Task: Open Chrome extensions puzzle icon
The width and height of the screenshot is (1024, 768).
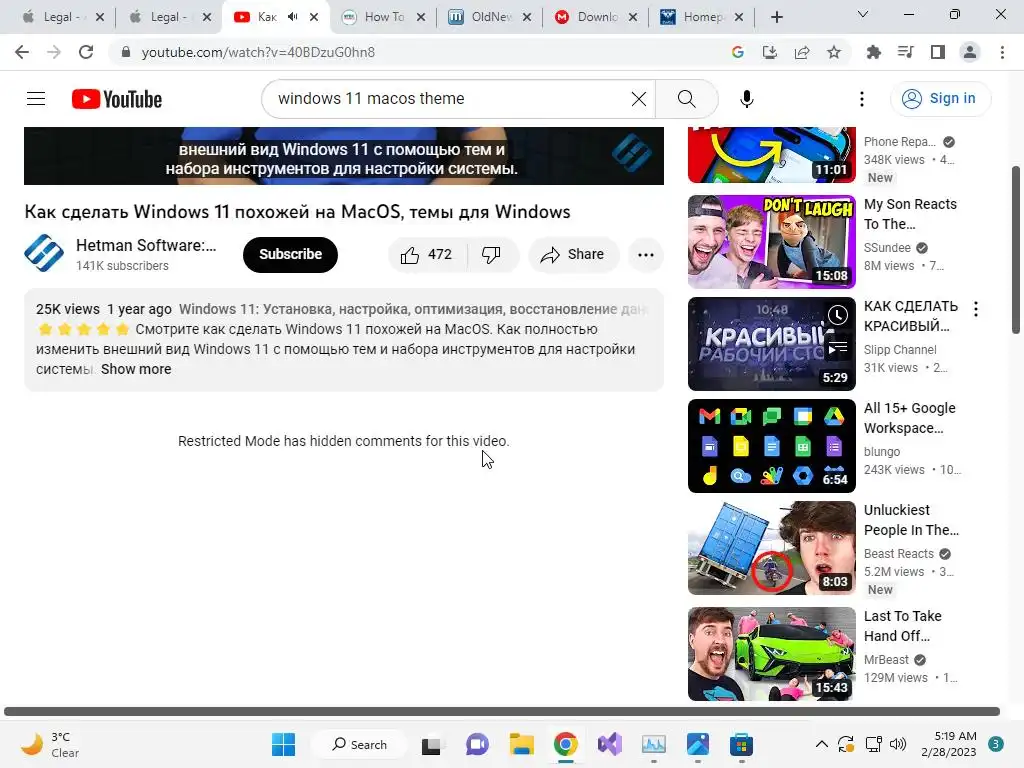Action: tap(873, 52)
